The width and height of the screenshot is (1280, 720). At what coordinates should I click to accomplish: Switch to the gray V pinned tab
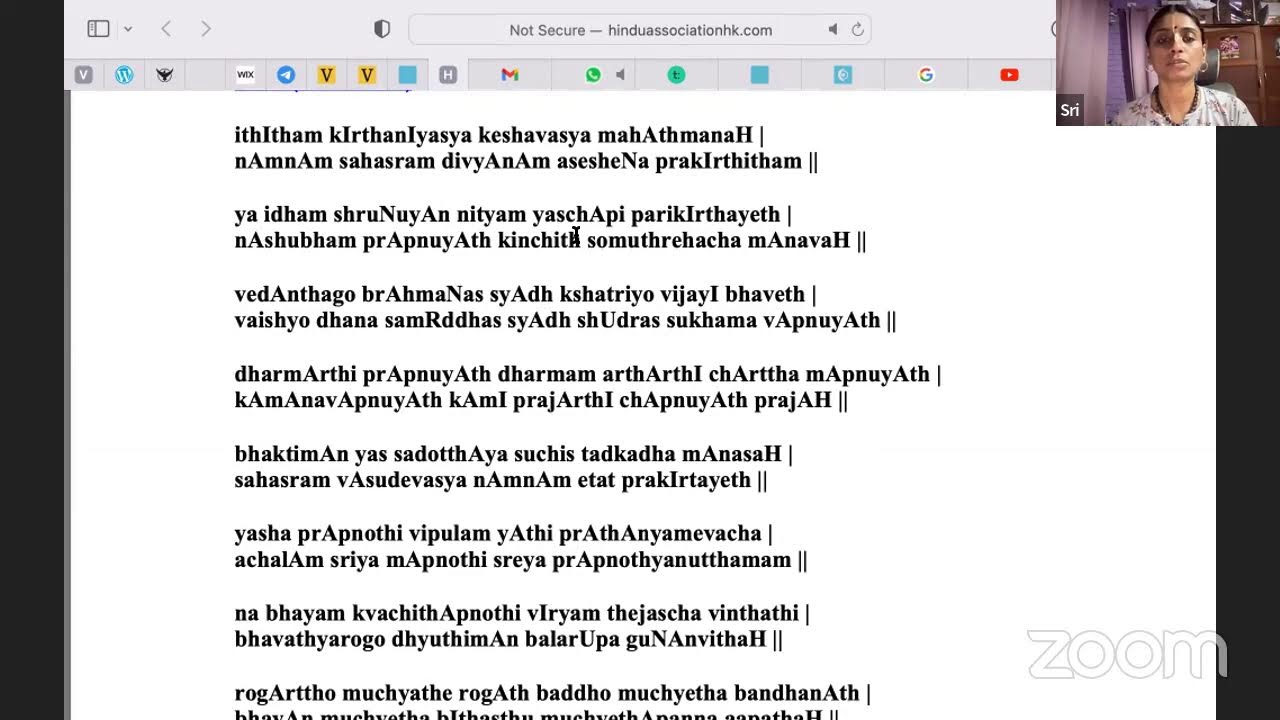[x=84, y=75]
